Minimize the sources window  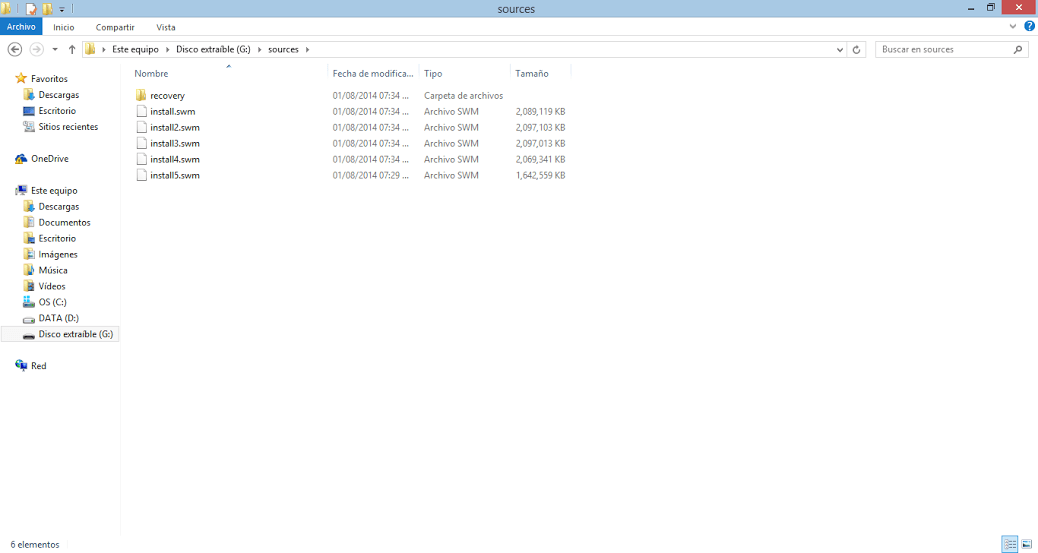click(970, 8)
